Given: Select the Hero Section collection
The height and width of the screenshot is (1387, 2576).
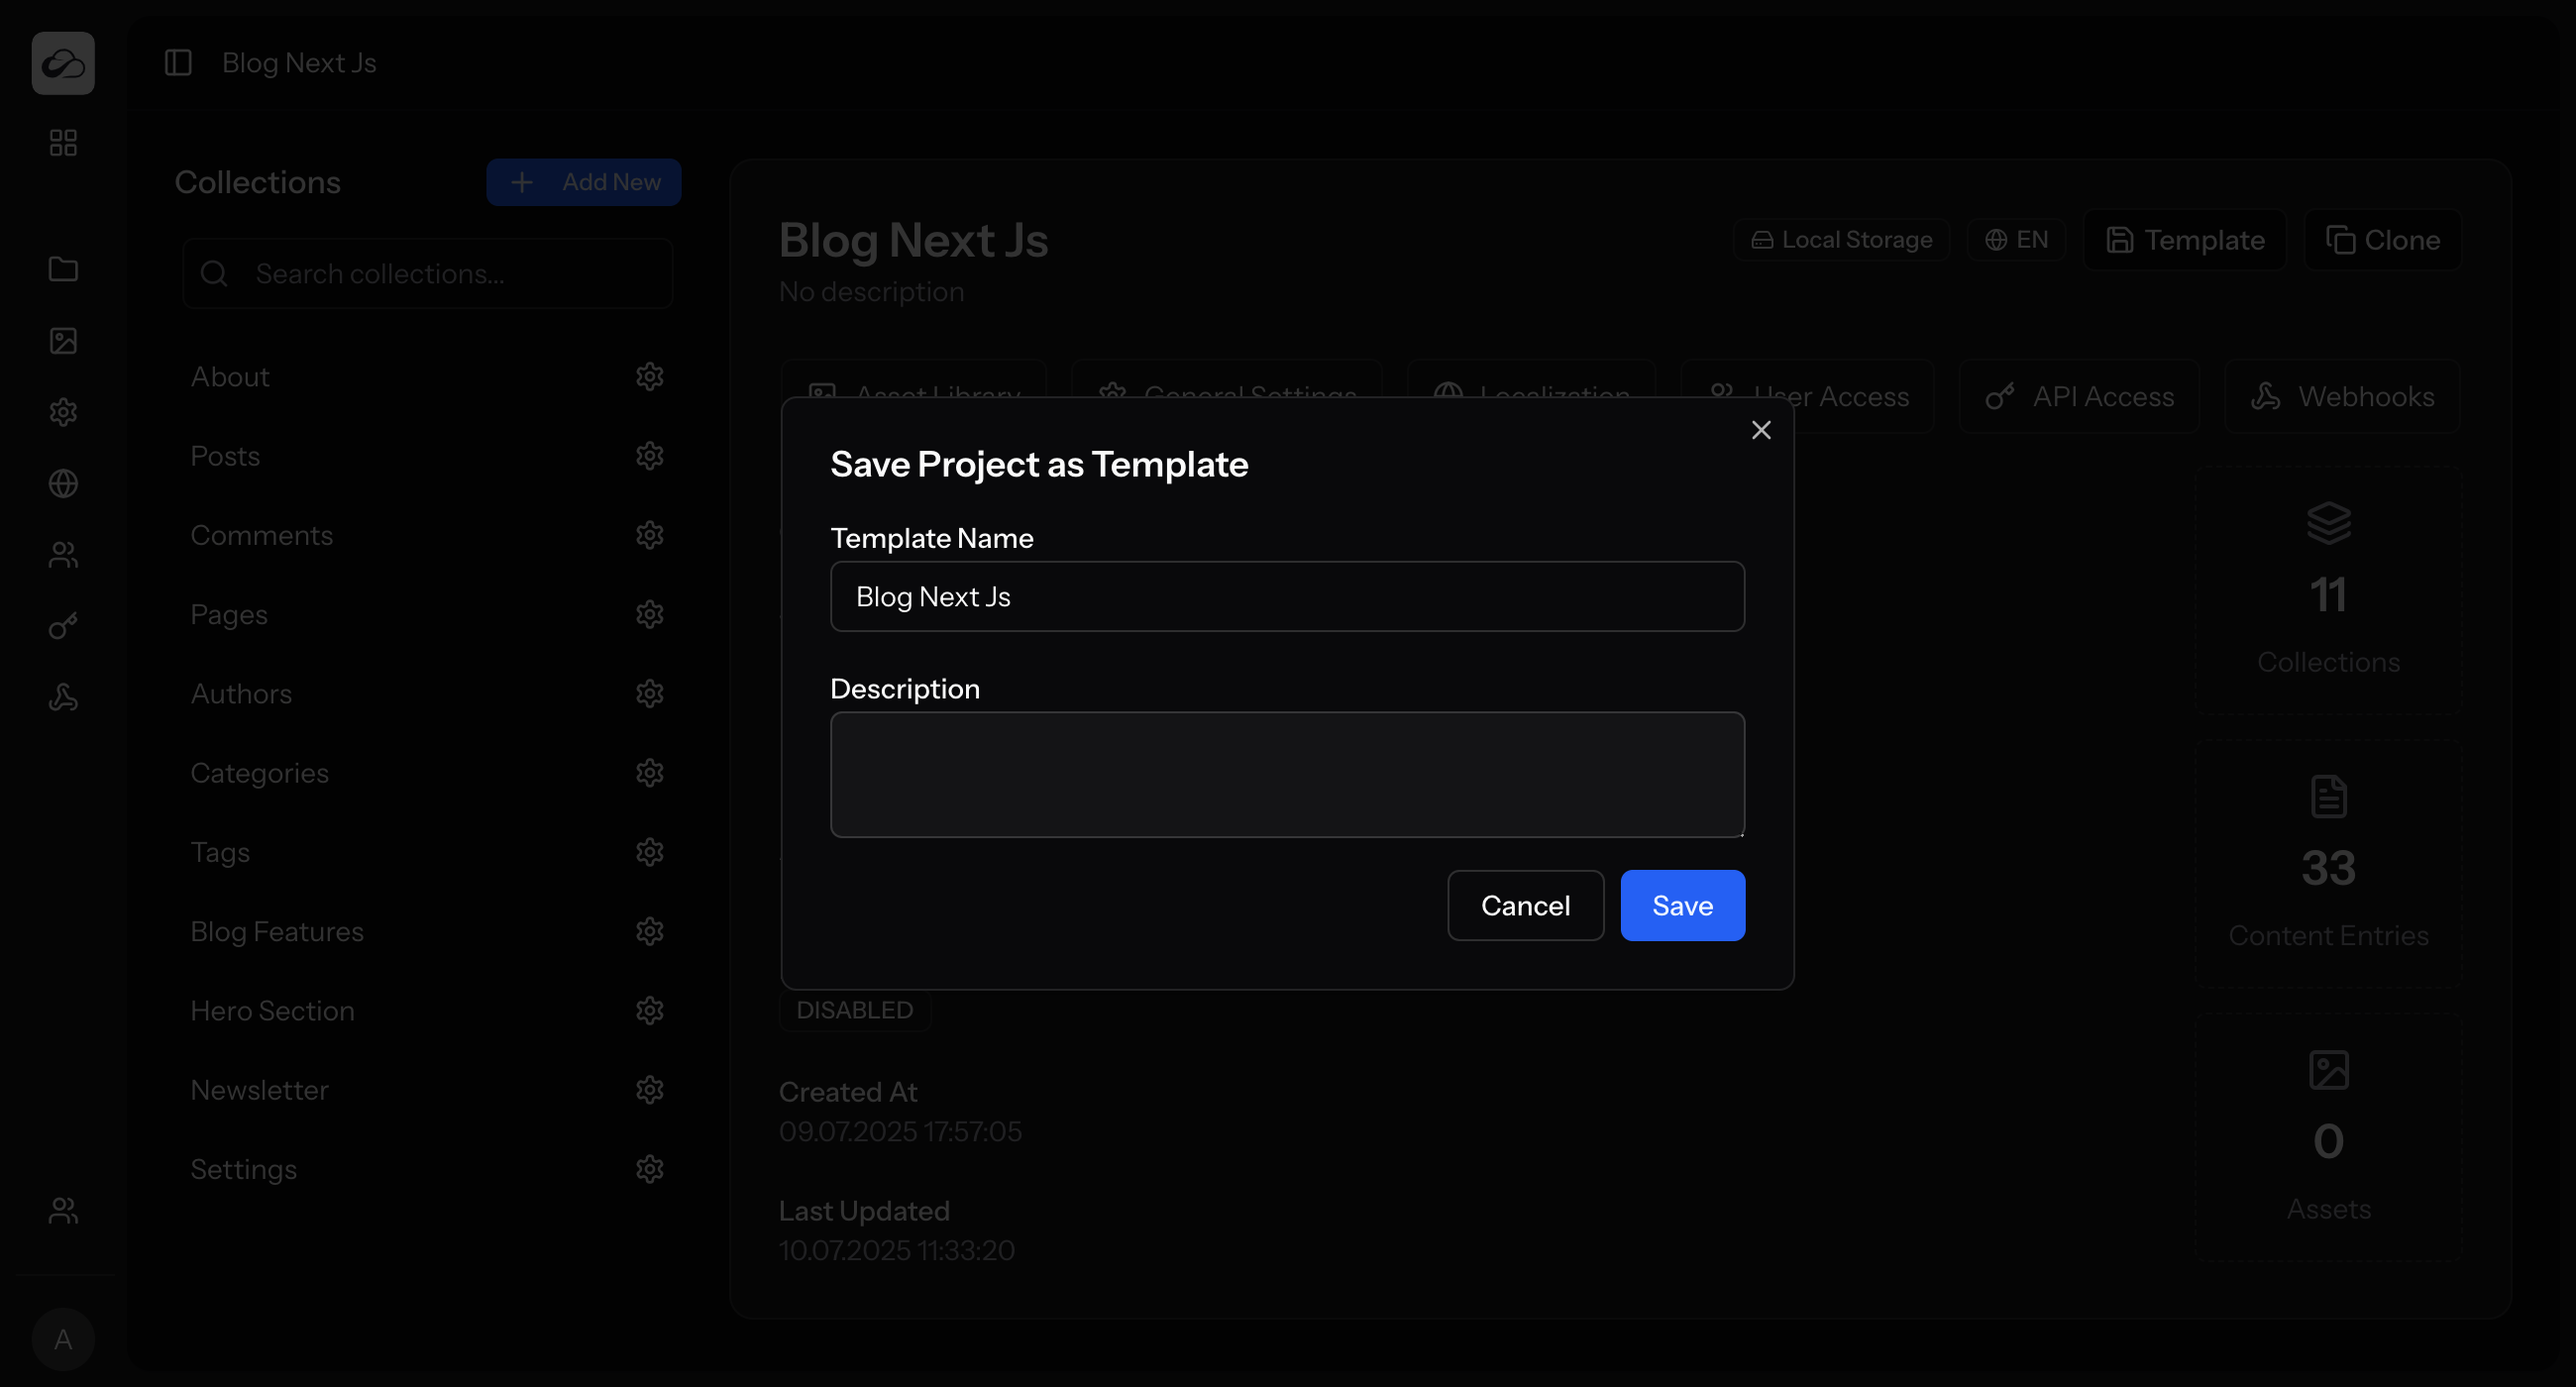Looking at the screenshot, I should 272,1011.
